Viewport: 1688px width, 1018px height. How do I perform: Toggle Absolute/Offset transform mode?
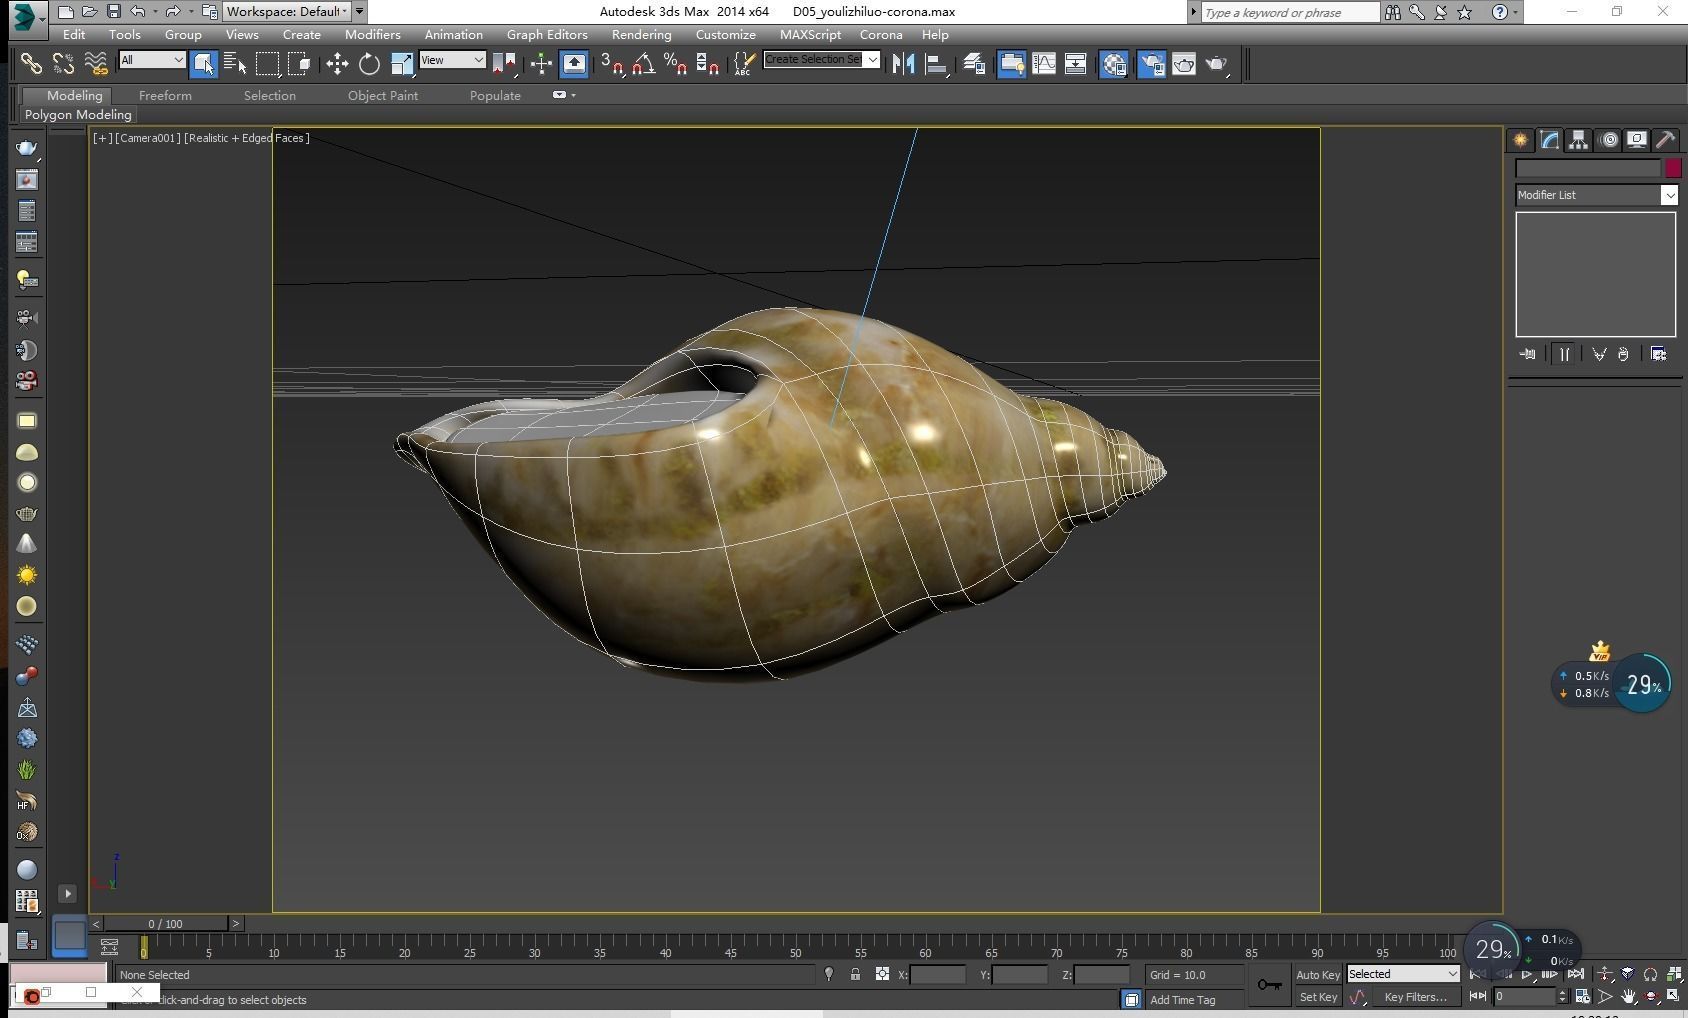click(x=882, y=974)
